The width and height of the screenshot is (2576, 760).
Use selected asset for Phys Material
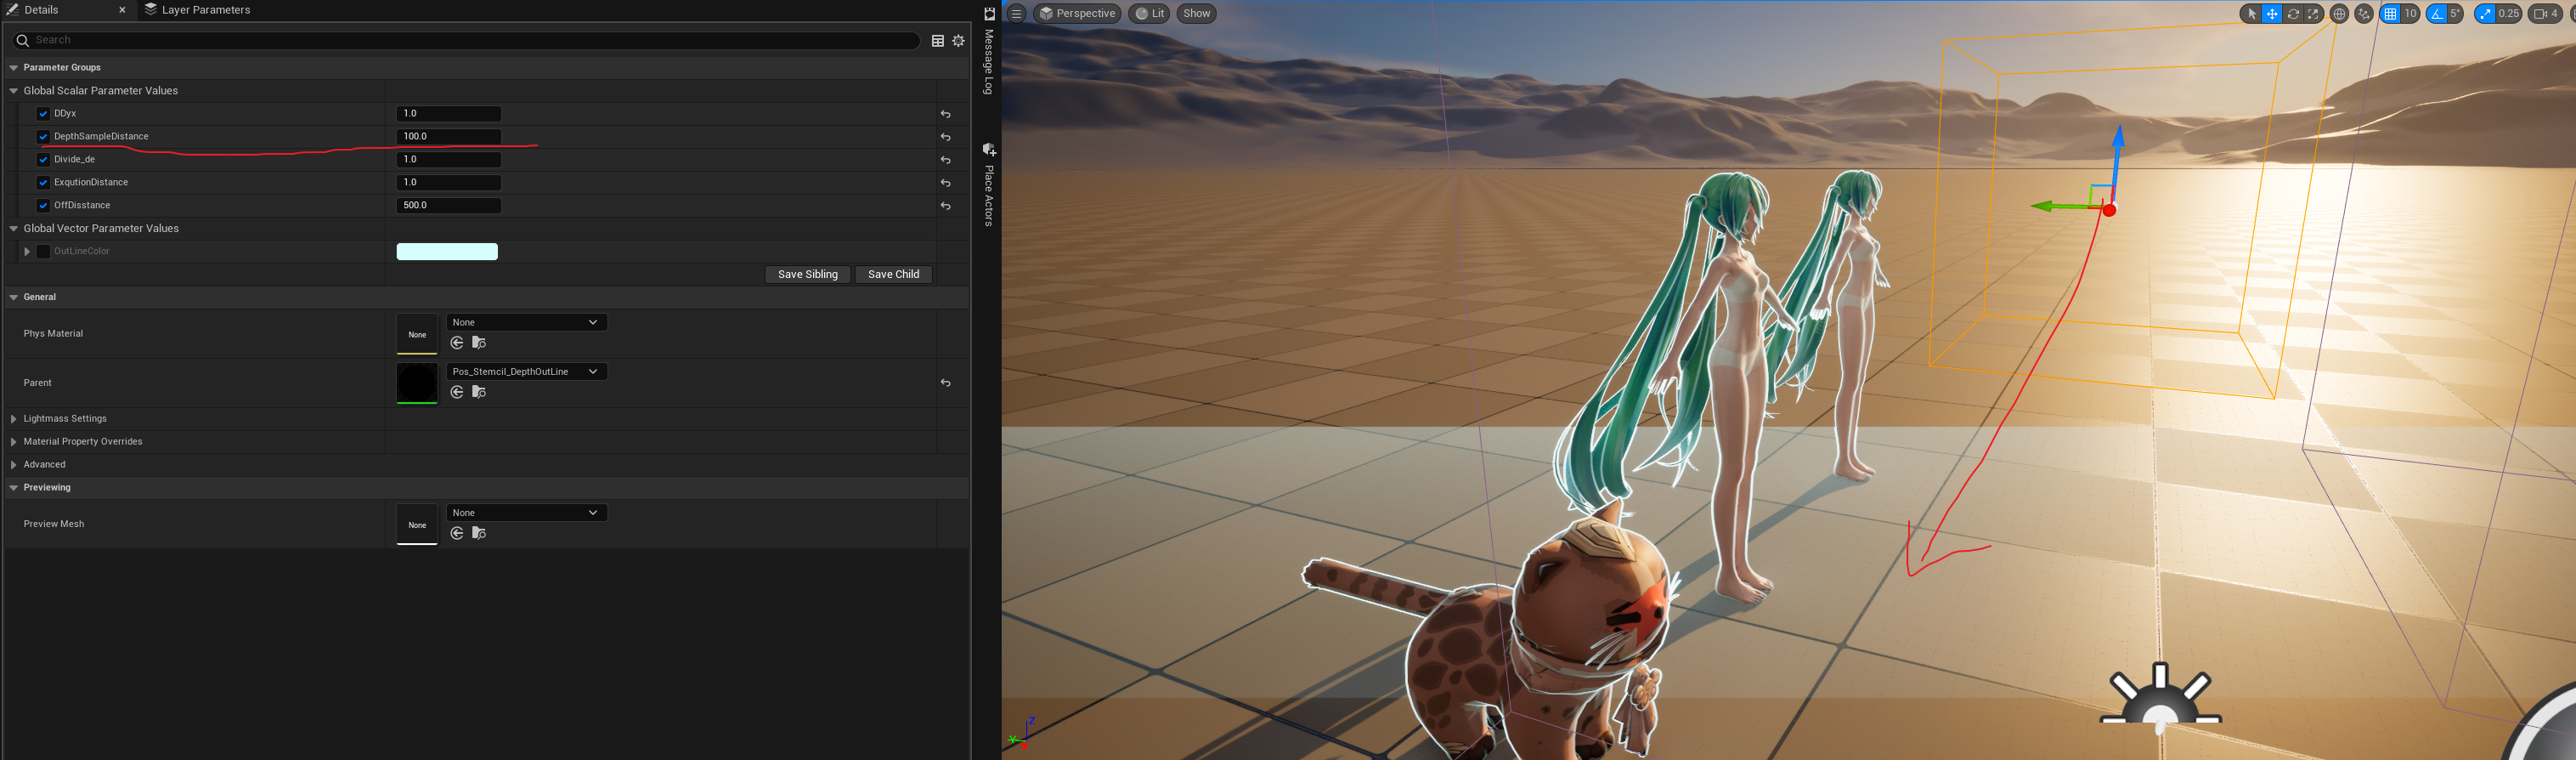coord(457,343)
